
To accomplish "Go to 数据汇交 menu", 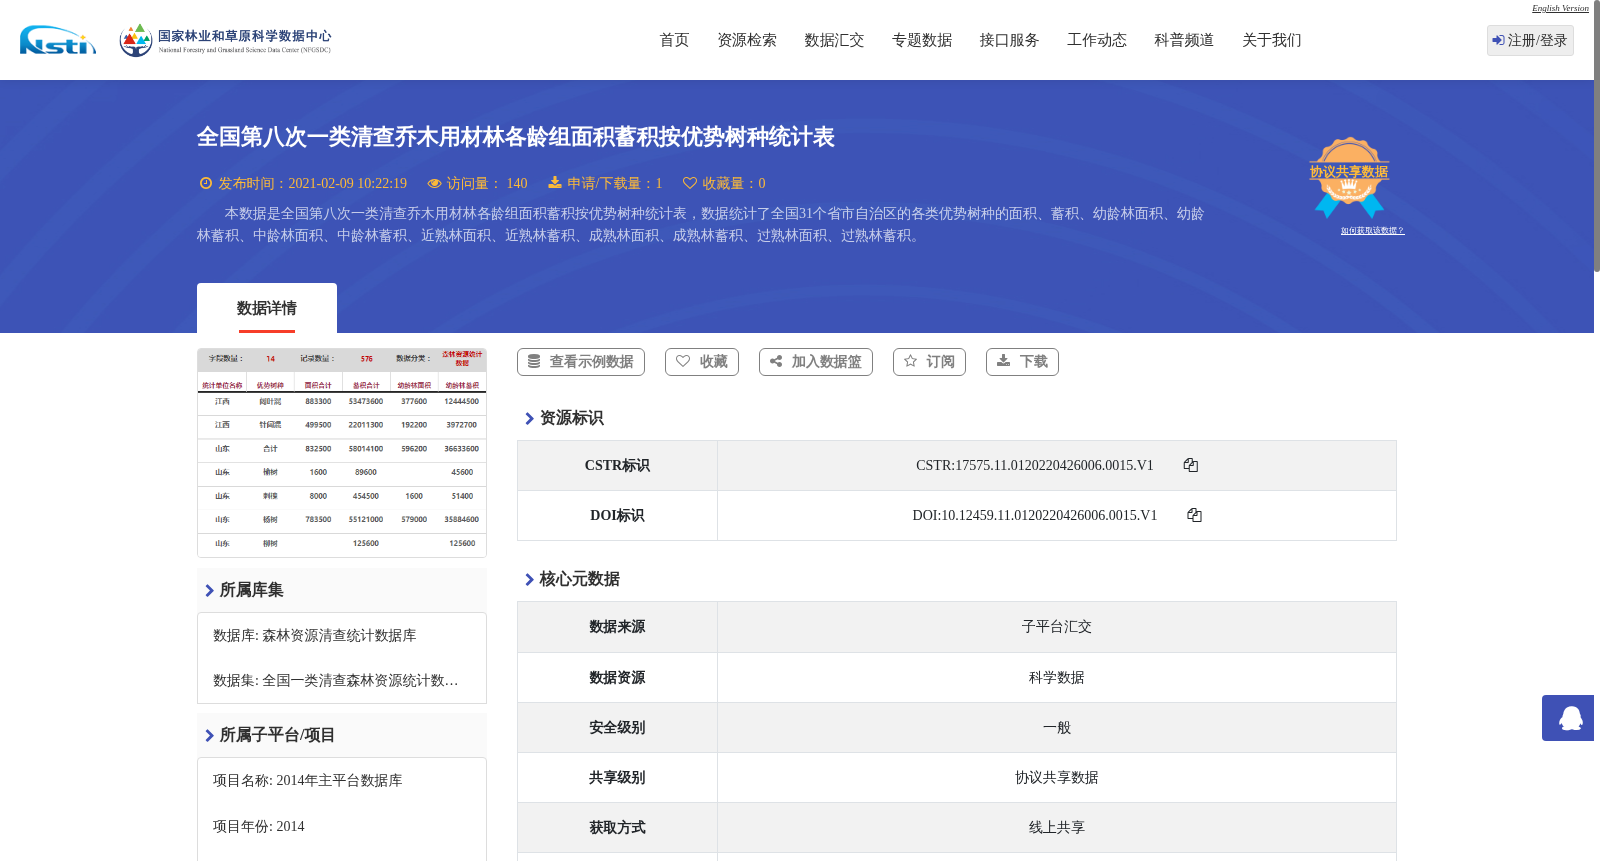I will click(x=834, y=40).
